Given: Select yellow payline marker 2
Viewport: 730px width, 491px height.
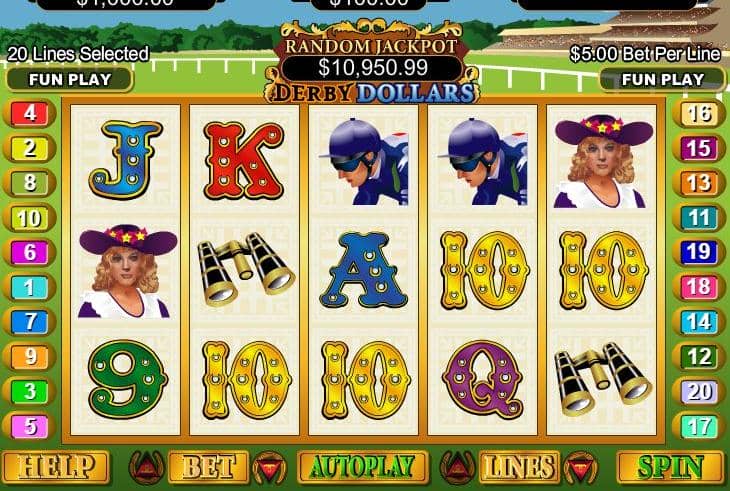Looking at the screenshot, I should [x=30, y=148].
